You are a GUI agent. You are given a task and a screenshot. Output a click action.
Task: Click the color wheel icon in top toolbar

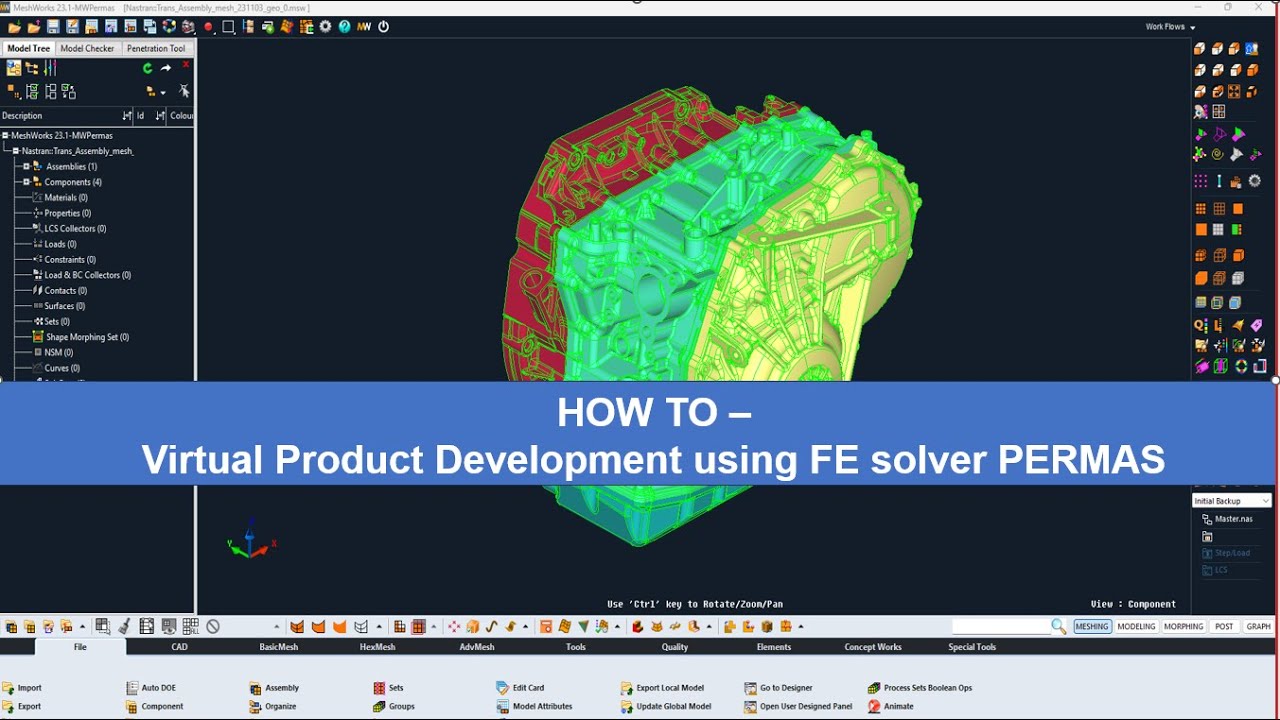pyautogui.click(x=168, y=27)
